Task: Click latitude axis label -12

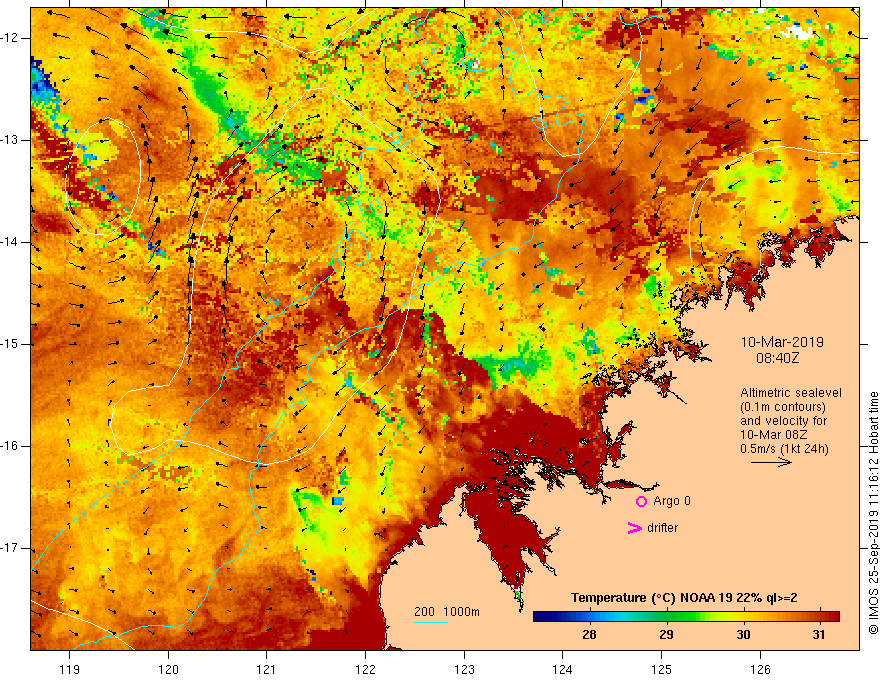Action: click(10, 38)
